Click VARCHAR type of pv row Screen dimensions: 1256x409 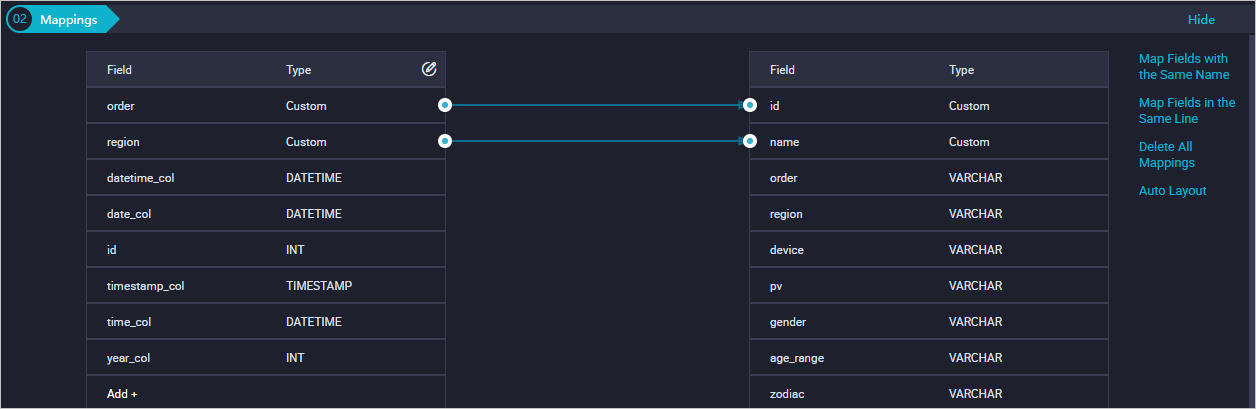coord(975,286)
